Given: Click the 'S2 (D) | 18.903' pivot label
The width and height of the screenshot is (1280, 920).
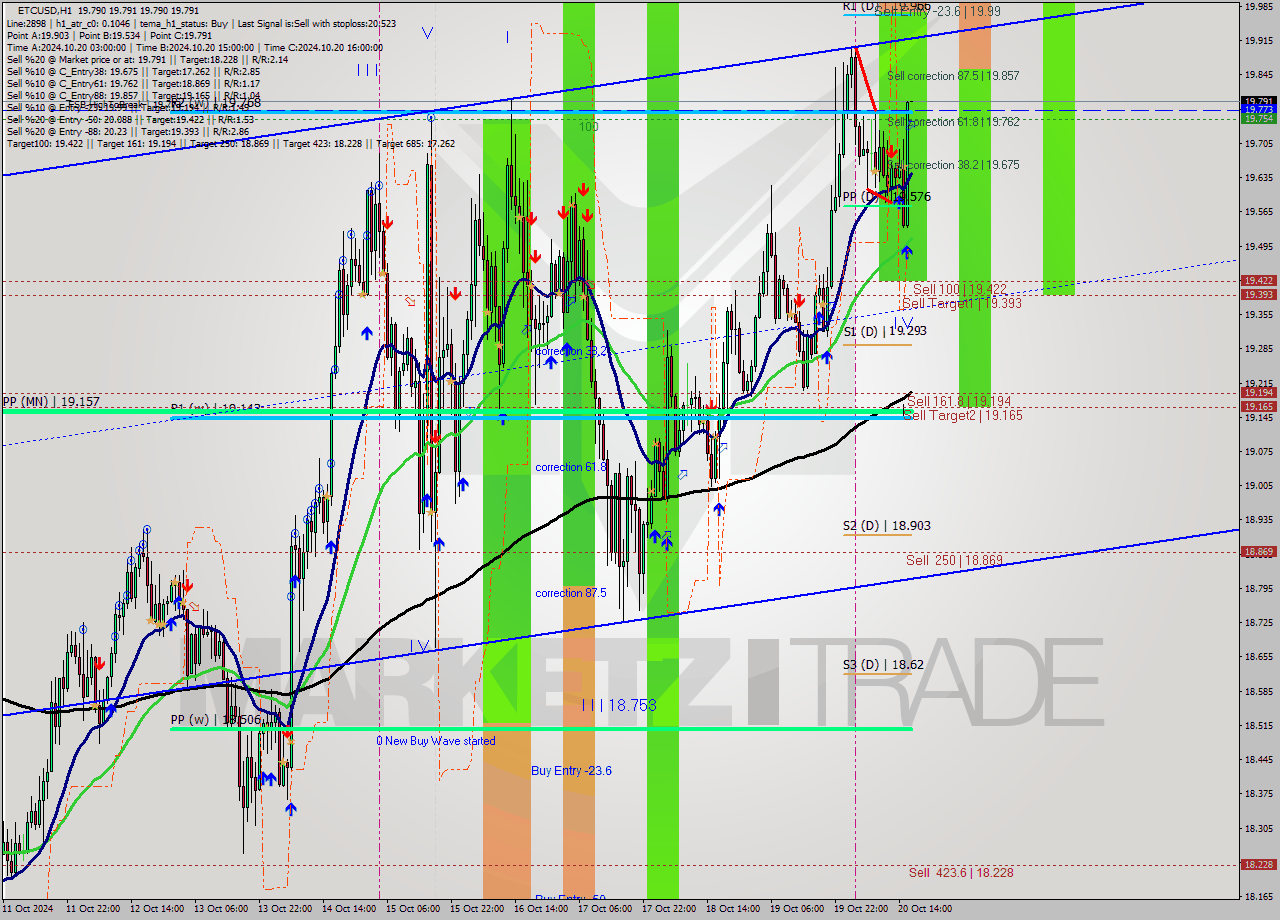Looking at the screenshot, I should (885, 525).
